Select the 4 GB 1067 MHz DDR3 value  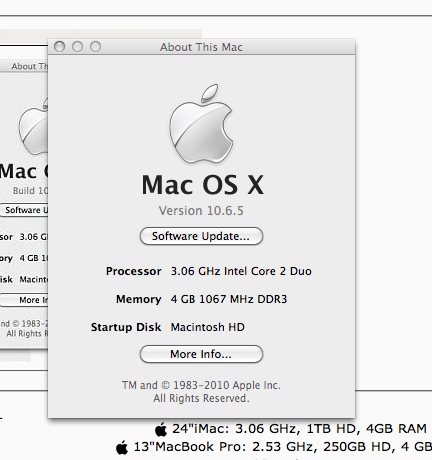tap(229, 299)
